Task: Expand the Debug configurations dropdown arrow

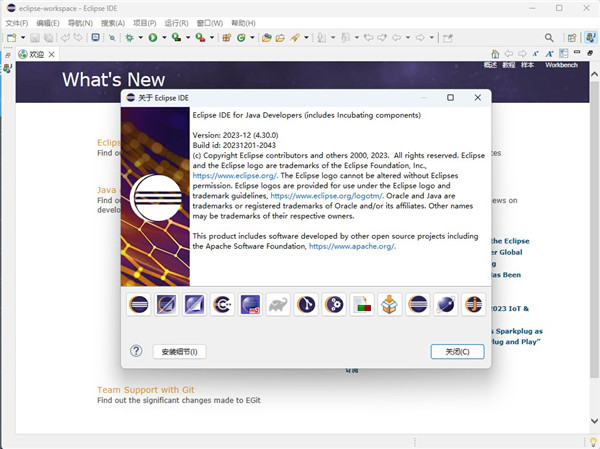Action: (x=140, y=38)
